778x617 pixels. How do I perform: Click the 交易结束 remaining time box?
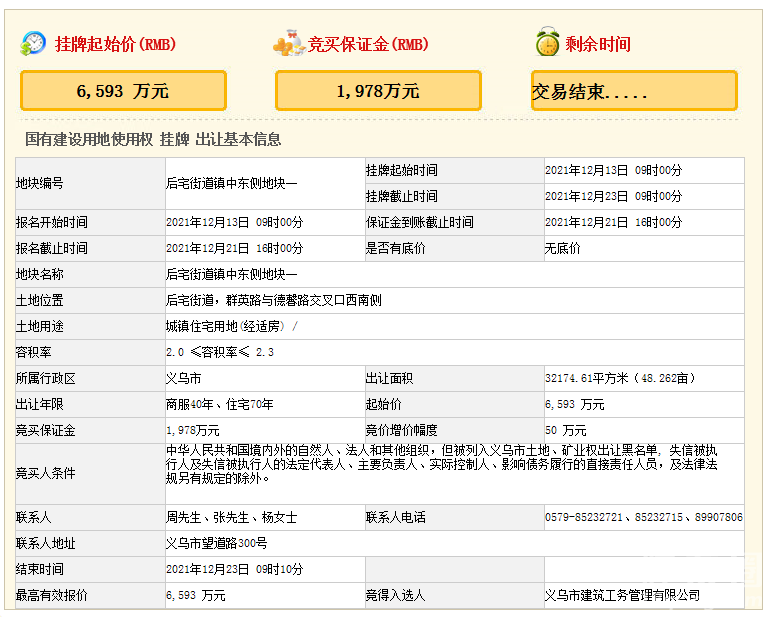(x=634, y=91)
